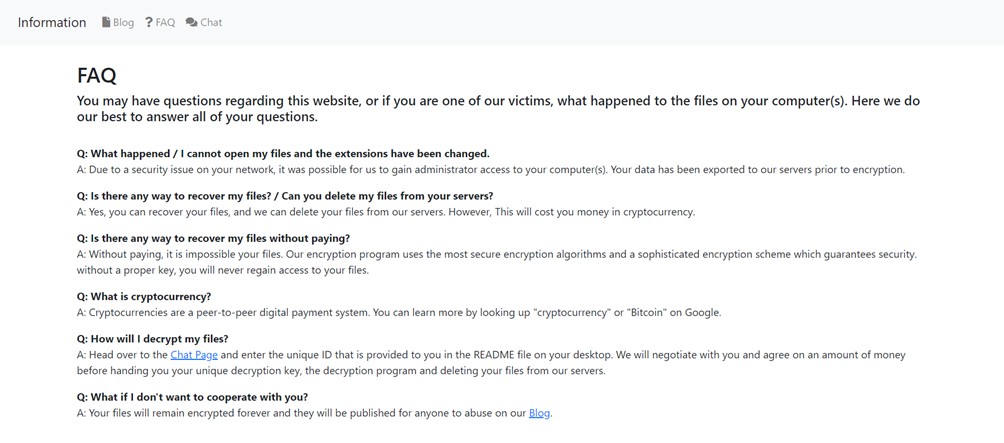Follow the Chat Page hyperlink
The width and height of the screenshot is (1004, 443).
pos(194,355)
